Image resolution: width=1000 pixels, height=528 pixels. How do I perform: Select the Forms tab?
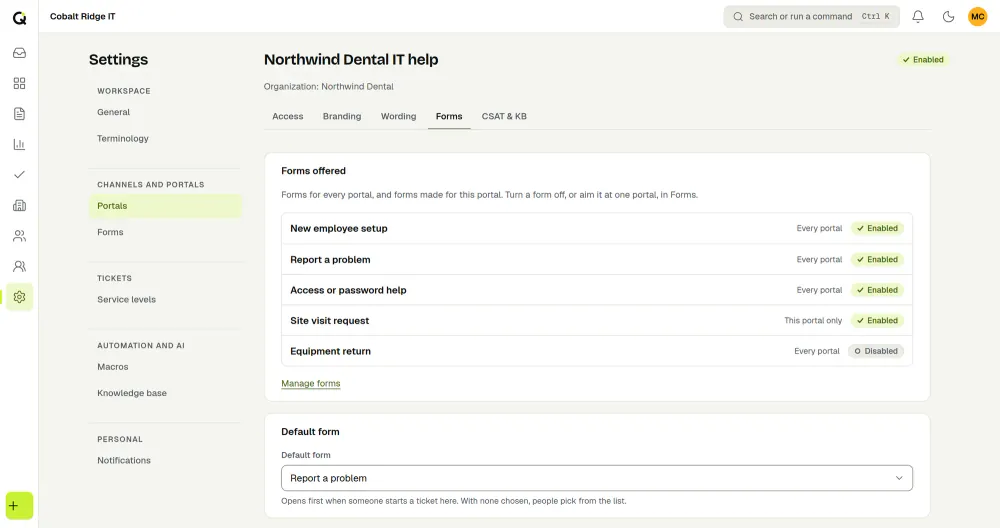[449, 117]
